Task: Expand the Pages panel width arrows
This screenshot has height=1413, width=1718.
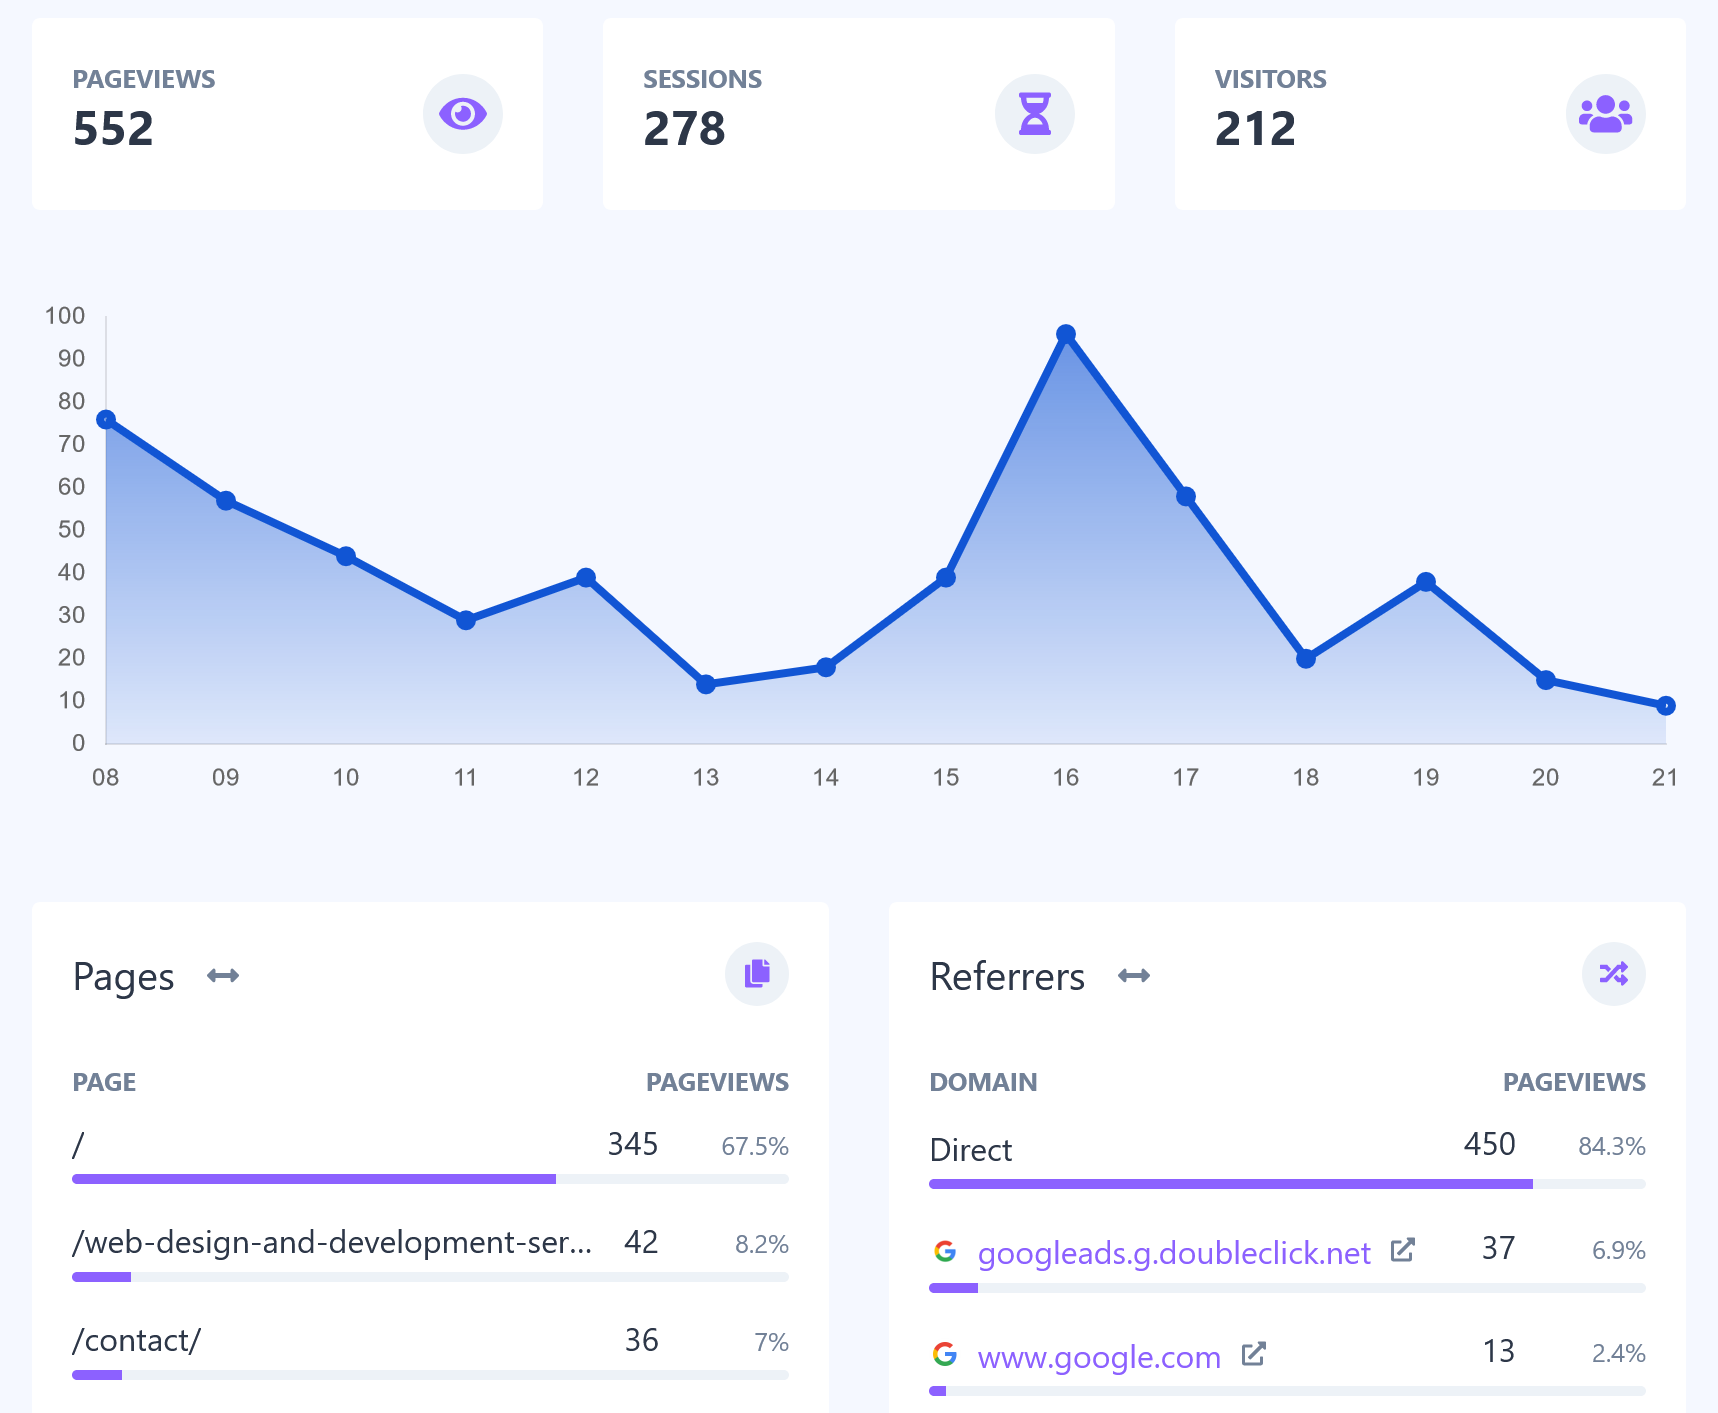Action: tap(223, 976)
